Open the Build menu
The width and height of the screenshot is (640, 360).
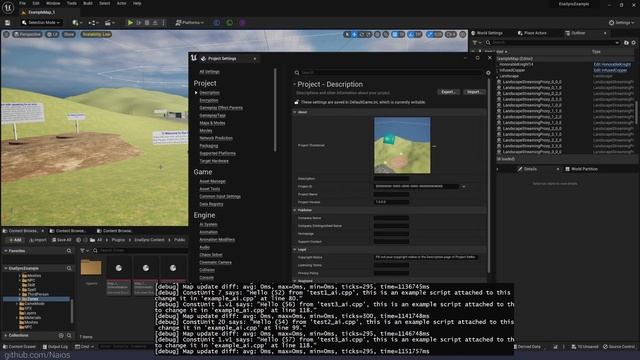click(88, 3)
